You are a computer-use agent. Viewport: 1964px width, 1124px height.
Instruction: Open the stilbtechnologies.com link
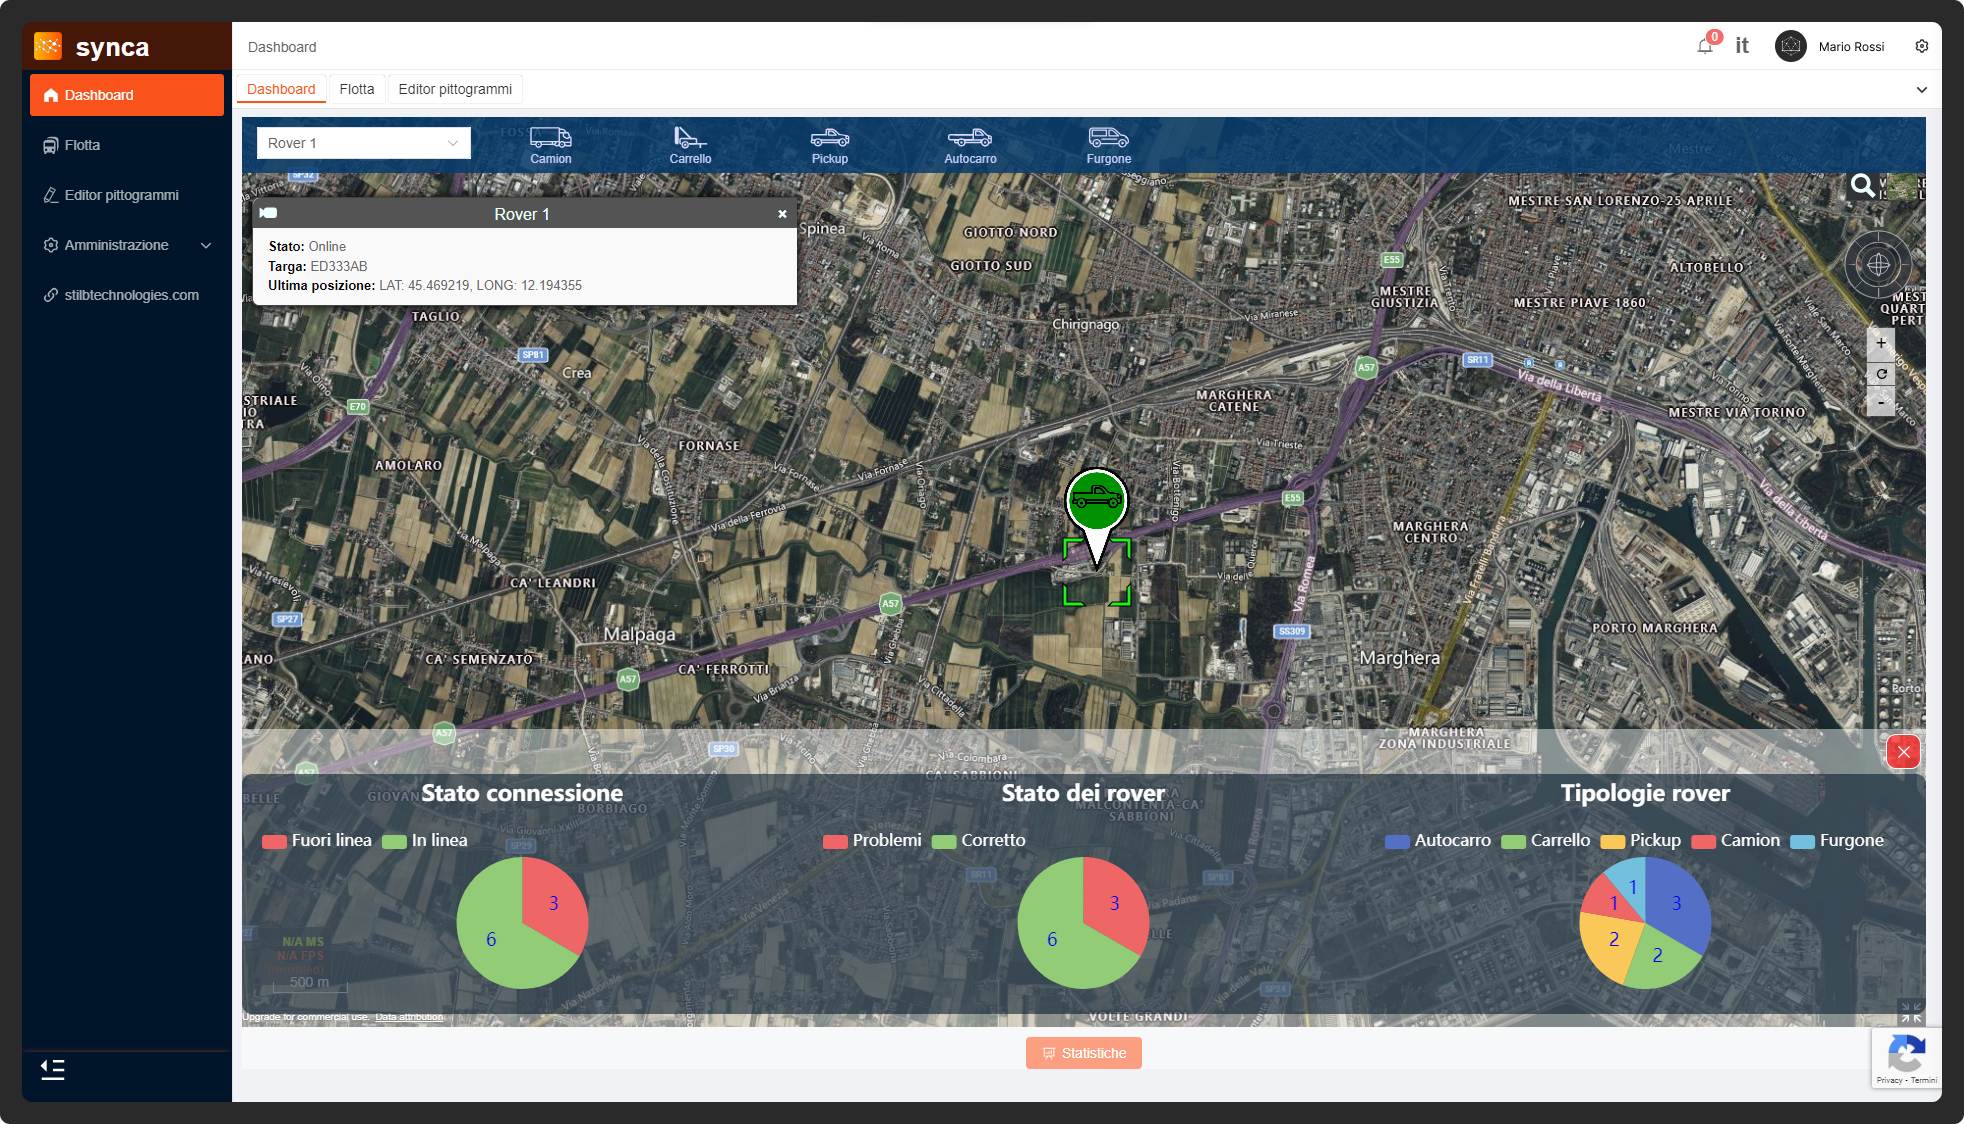pos(127,295)
